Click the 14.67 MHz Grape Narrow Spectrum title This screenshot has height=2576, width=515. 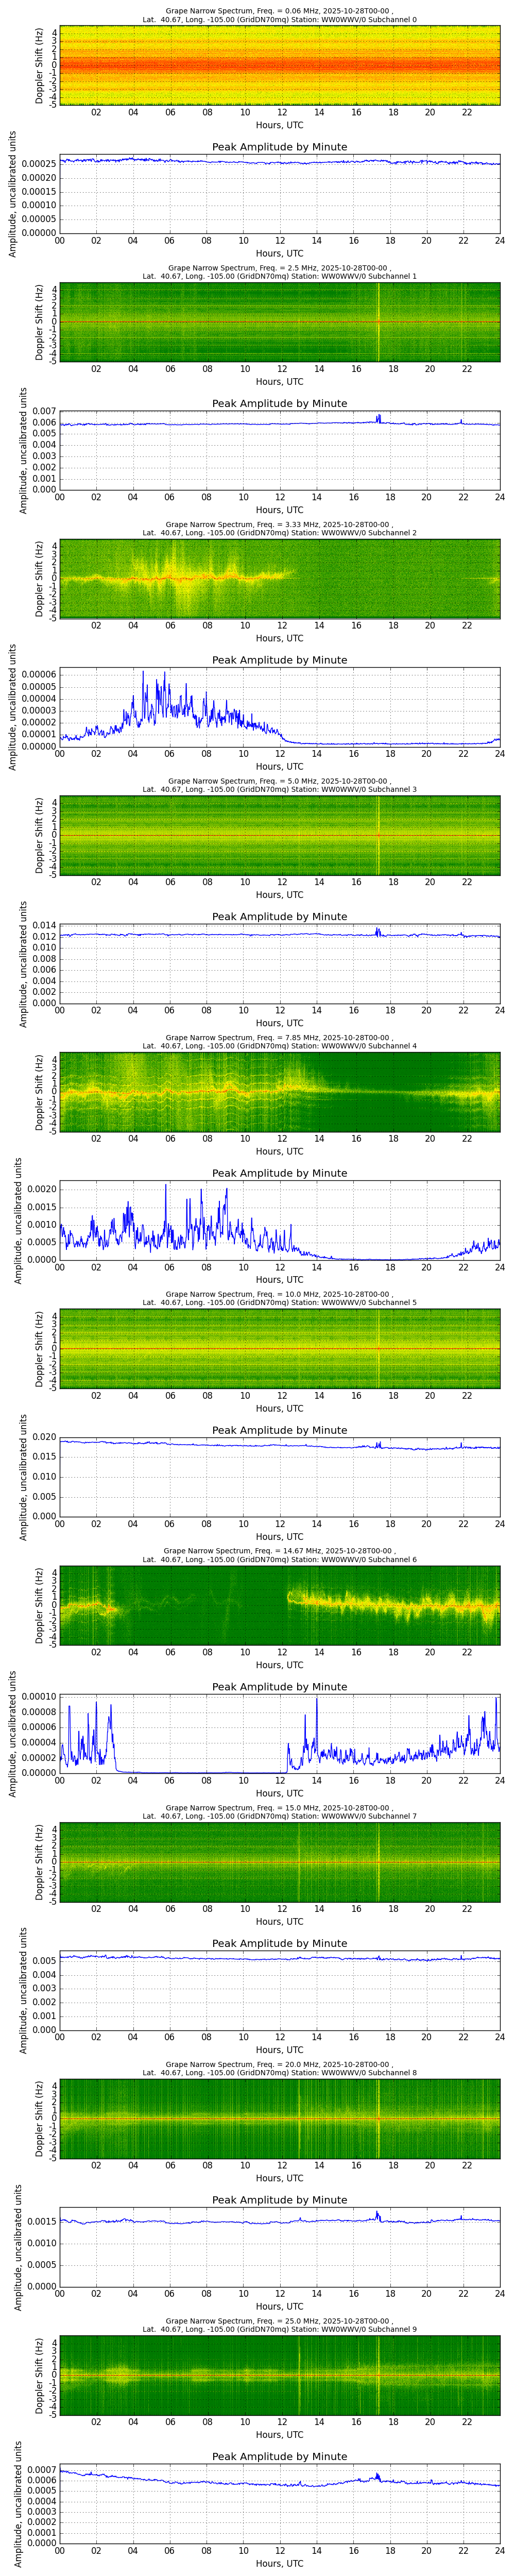[x=279, y=1551]
